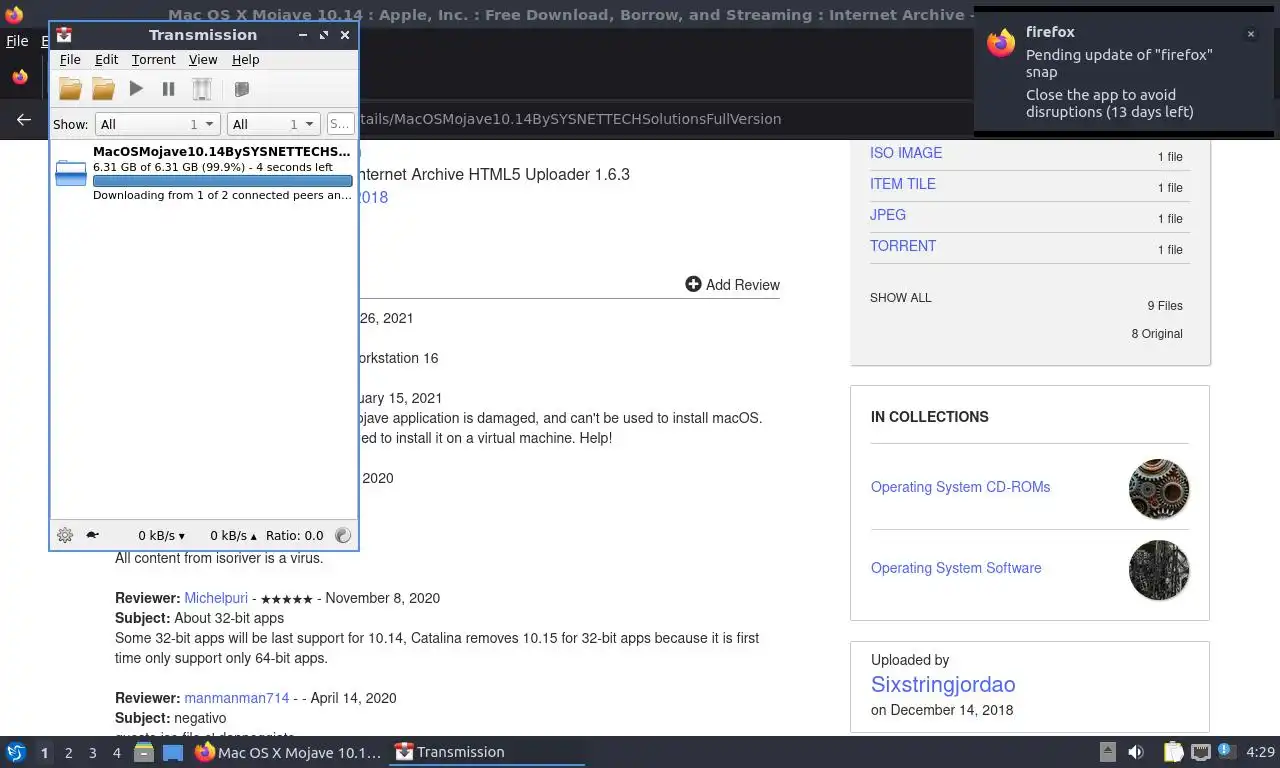Open ITEM TILE download option
This screenshot has height=768, width=1280.
pos(903,184)
